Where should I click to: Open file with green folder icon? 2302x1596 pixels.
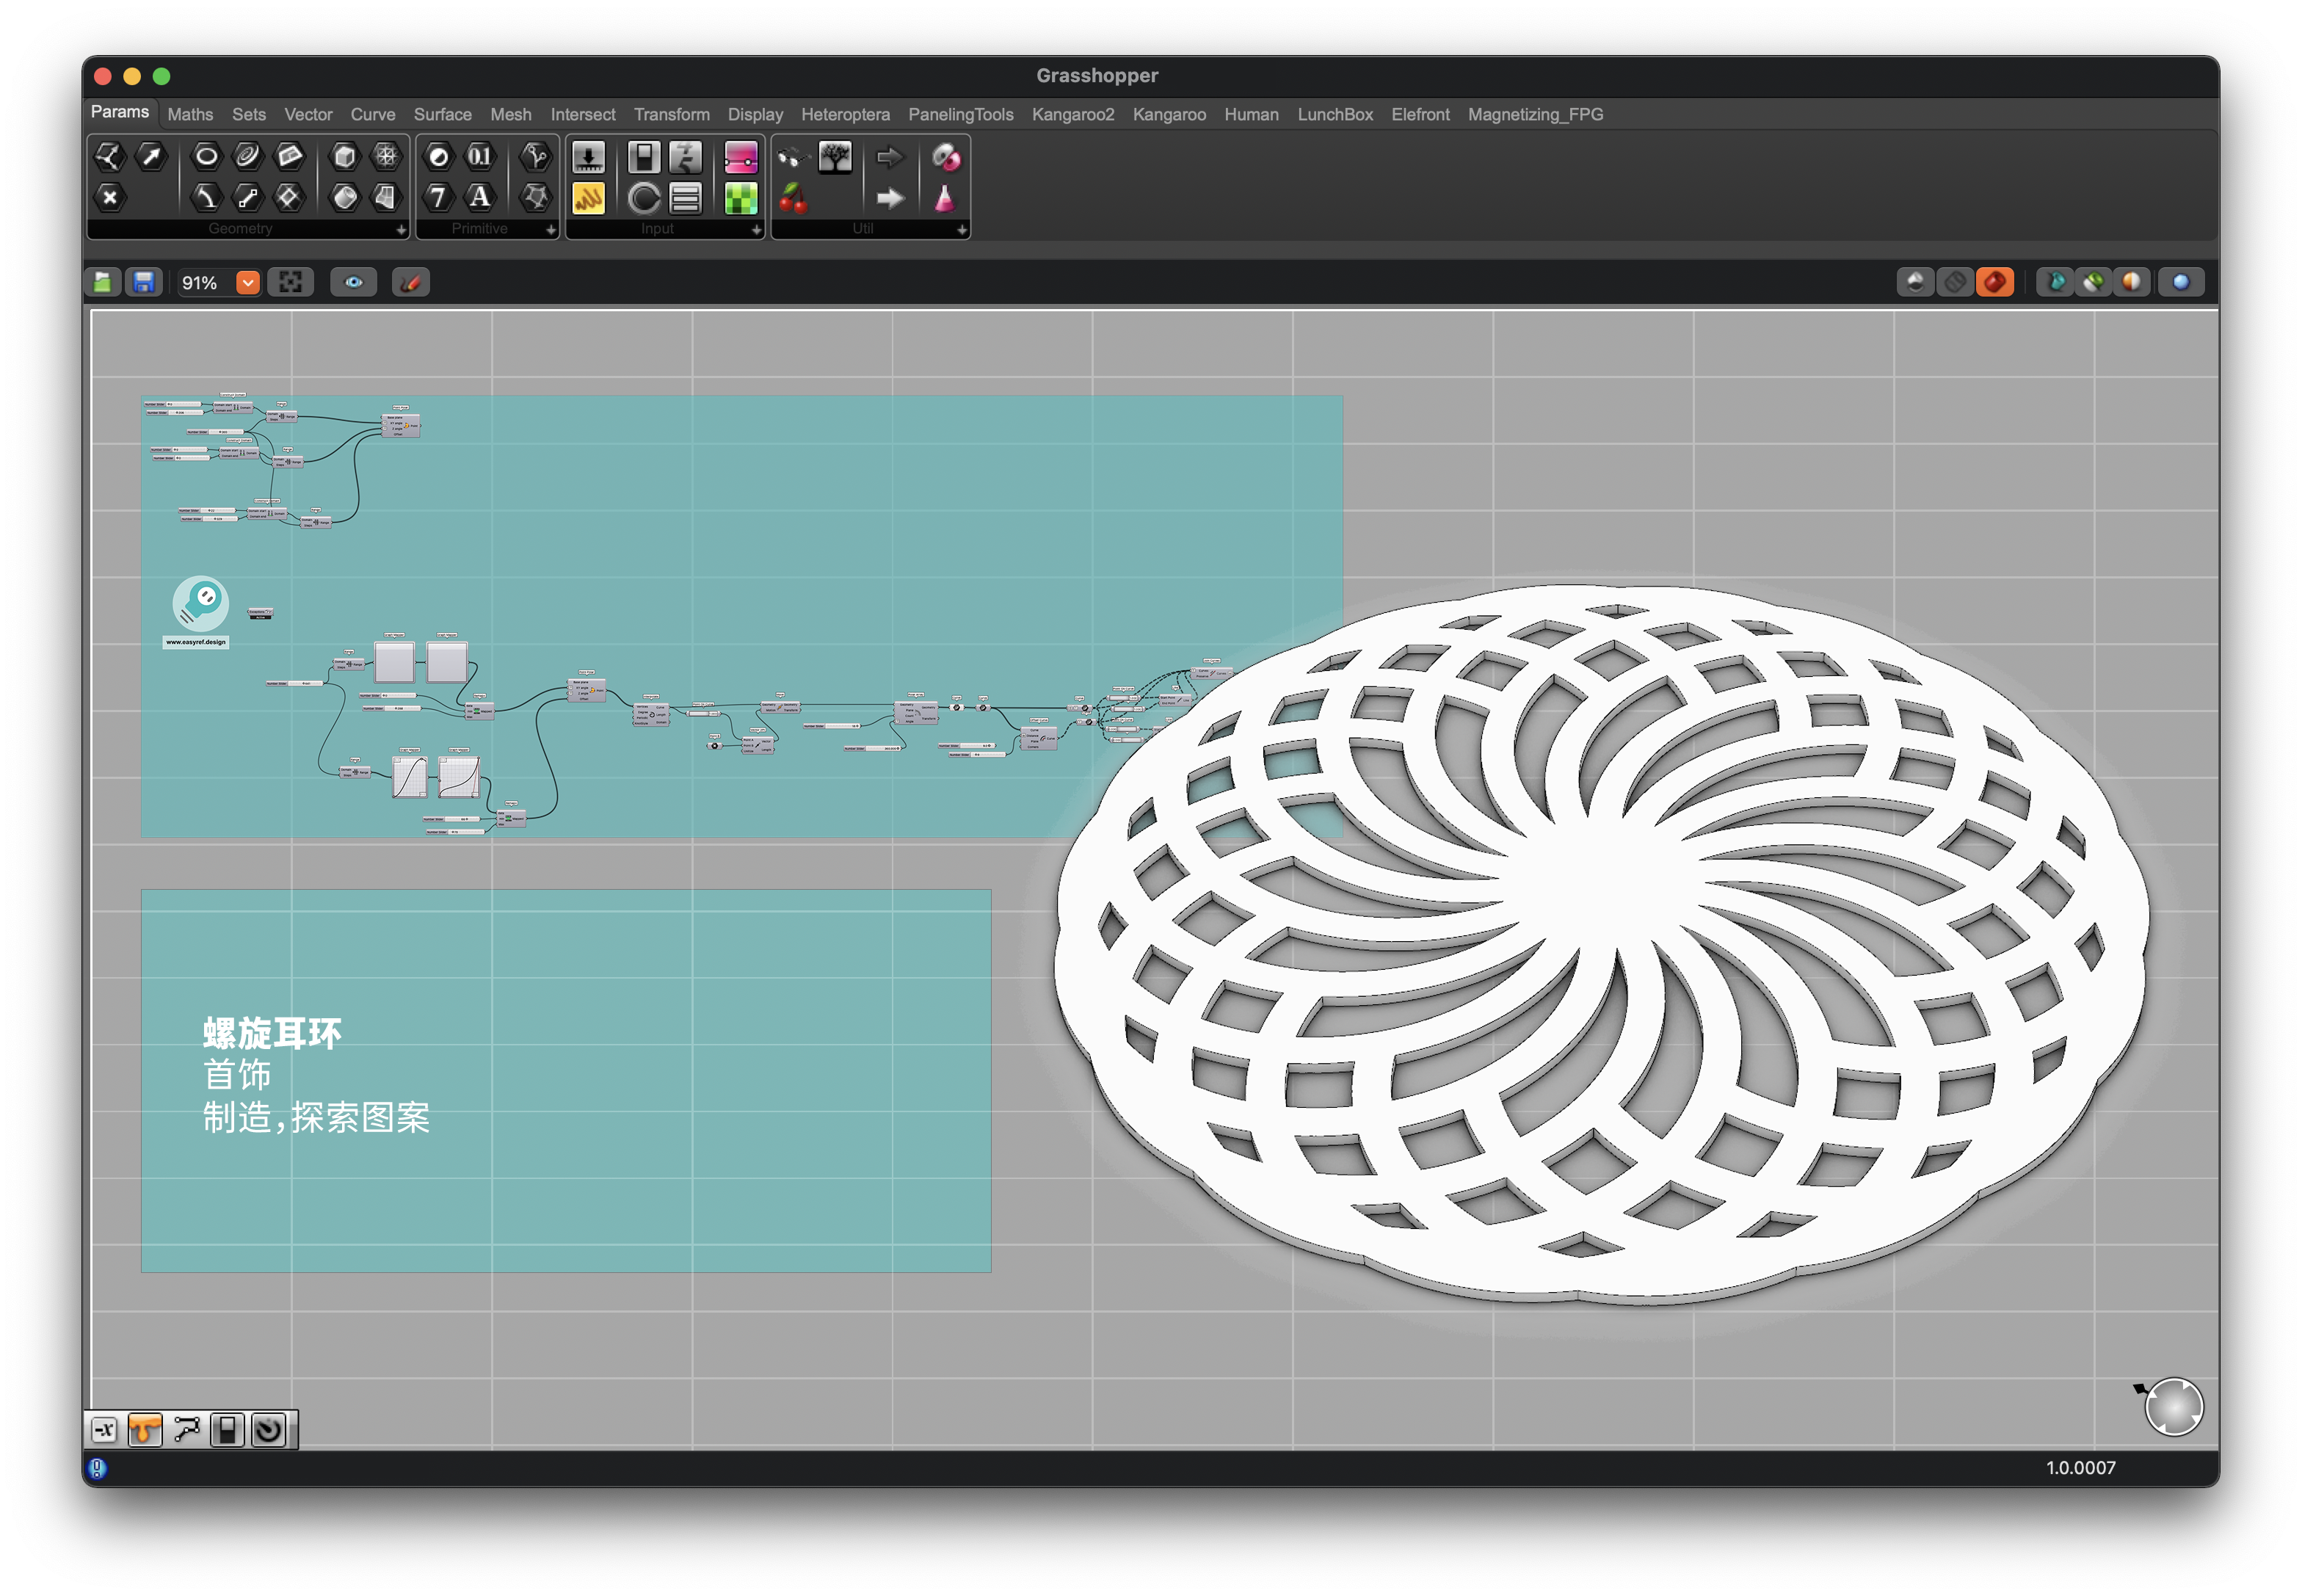[x=102, y=283]
